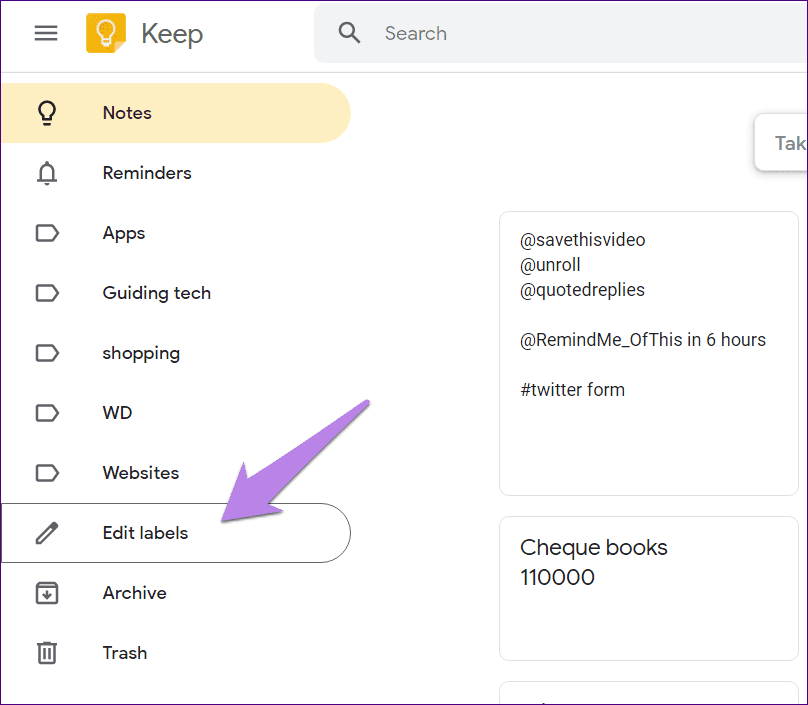Image resolution: width=808 pixels, height=705 pixels.
Task: Show notes labeled shopping
Action: click(x=141, y=353)
